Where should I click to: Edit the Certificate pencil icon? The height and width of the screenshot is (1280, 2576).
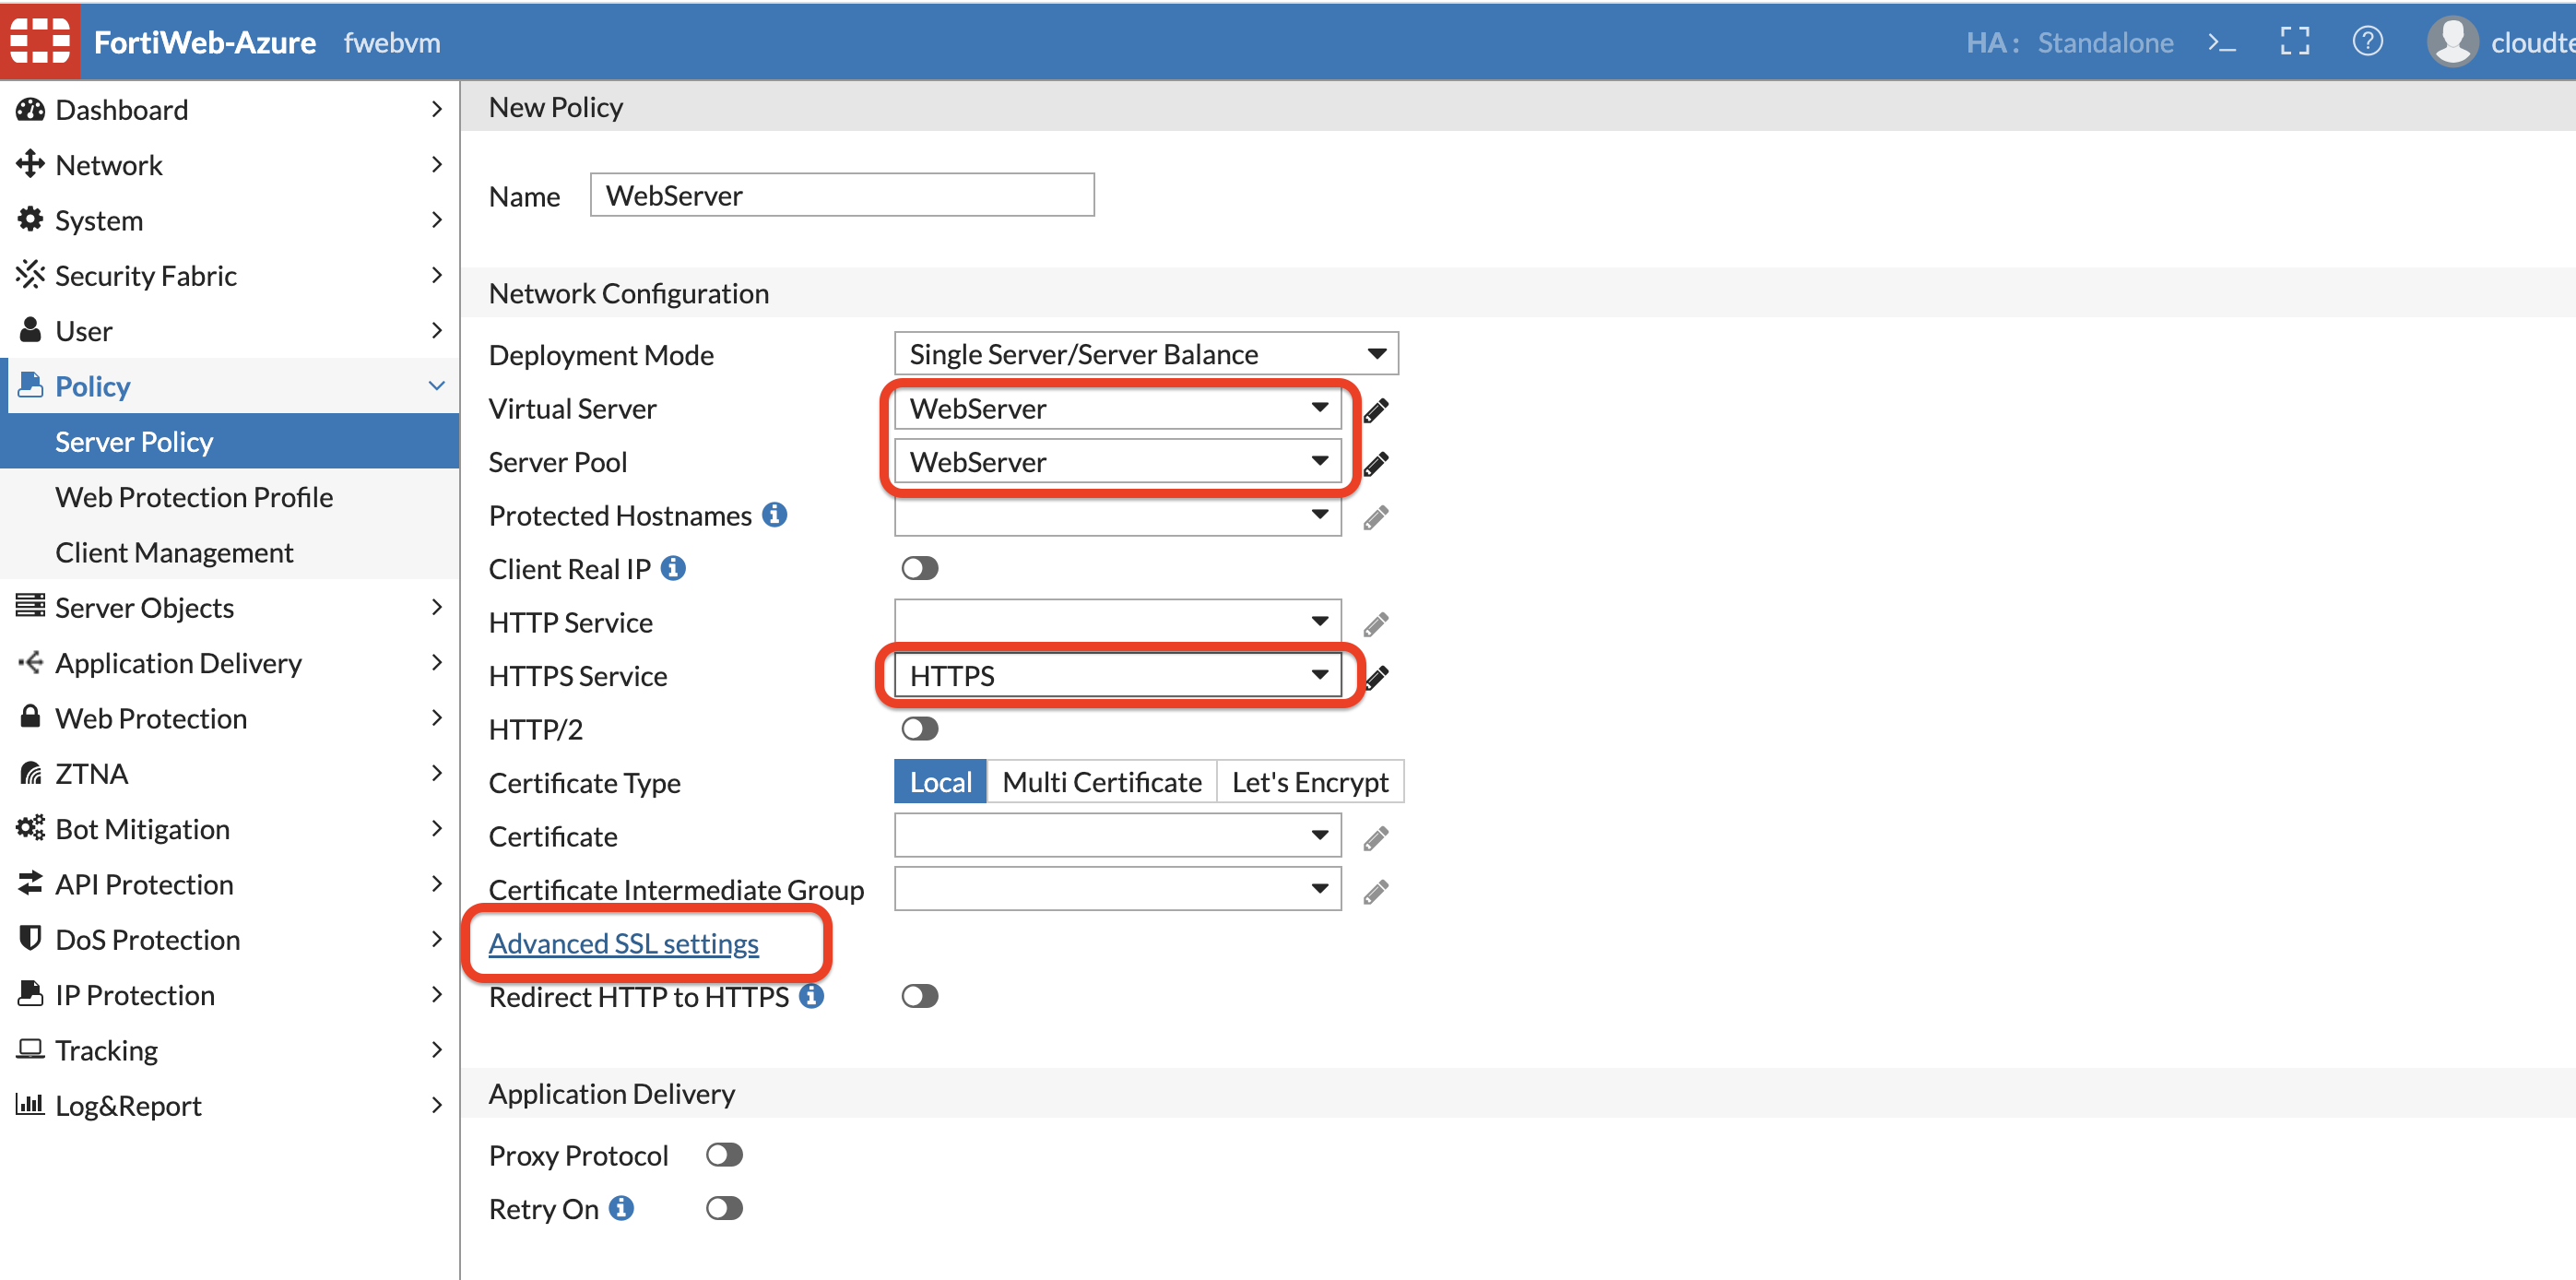coord(1376,838)
